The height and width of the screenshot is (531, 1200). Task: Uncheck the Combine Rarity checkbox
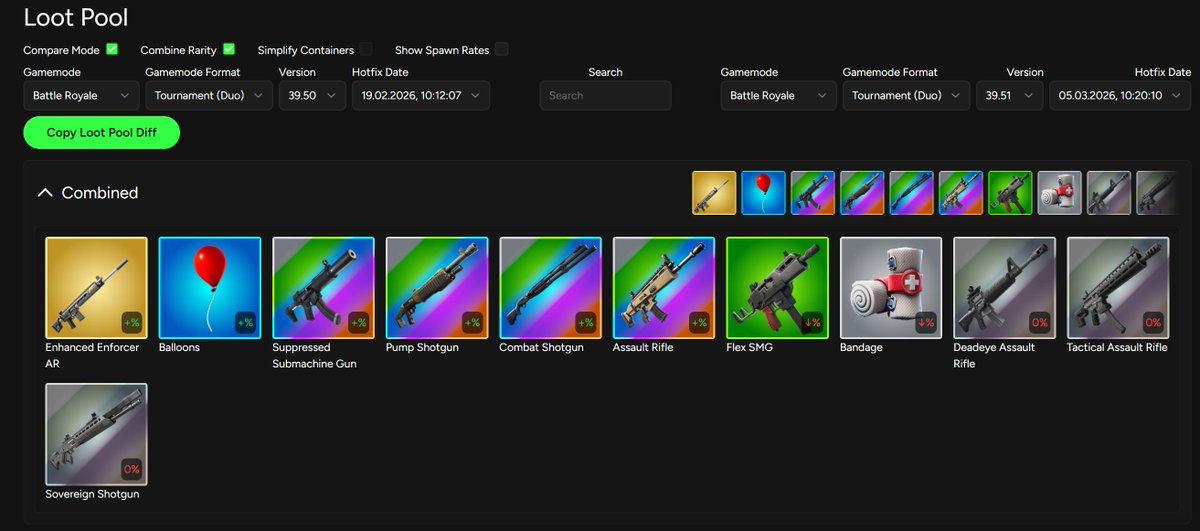coord(229,49)
